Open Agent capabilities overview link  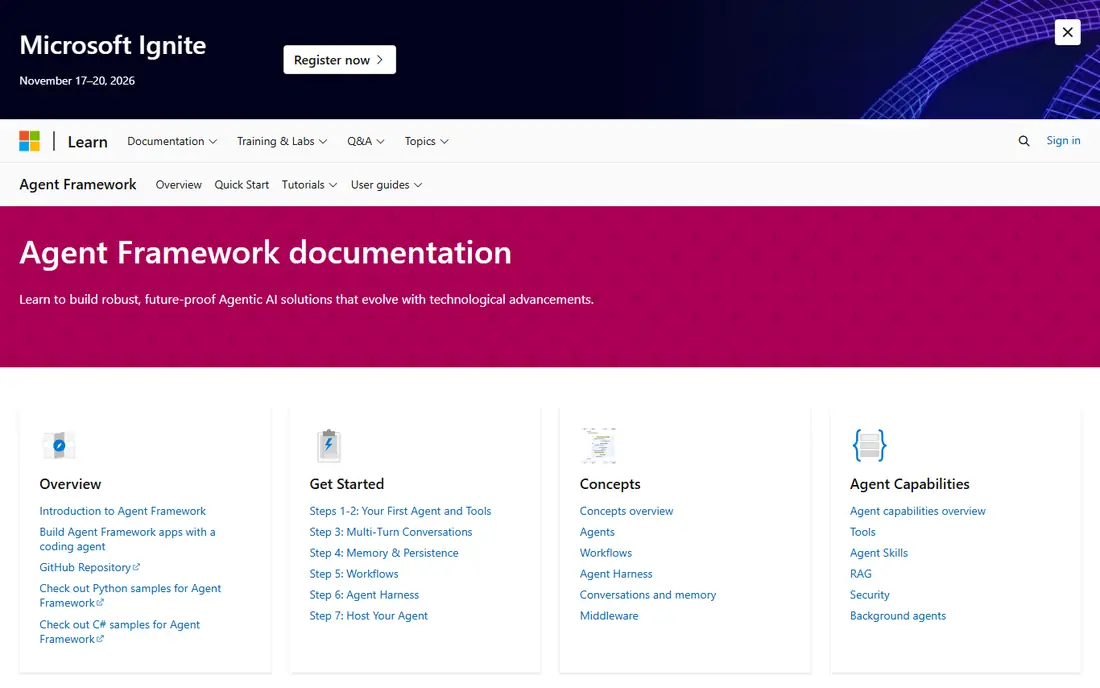(x=918, y=511)
